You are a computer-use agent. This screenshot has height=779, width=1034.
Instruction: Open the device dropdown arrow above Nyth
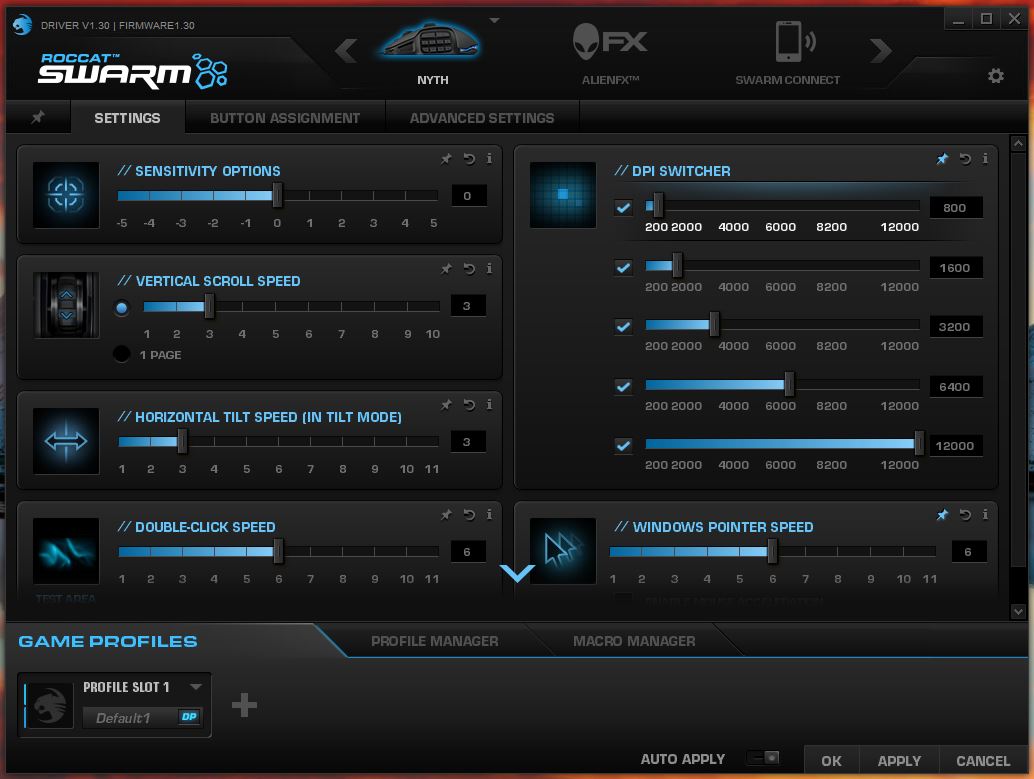click(x=494, y=19)
